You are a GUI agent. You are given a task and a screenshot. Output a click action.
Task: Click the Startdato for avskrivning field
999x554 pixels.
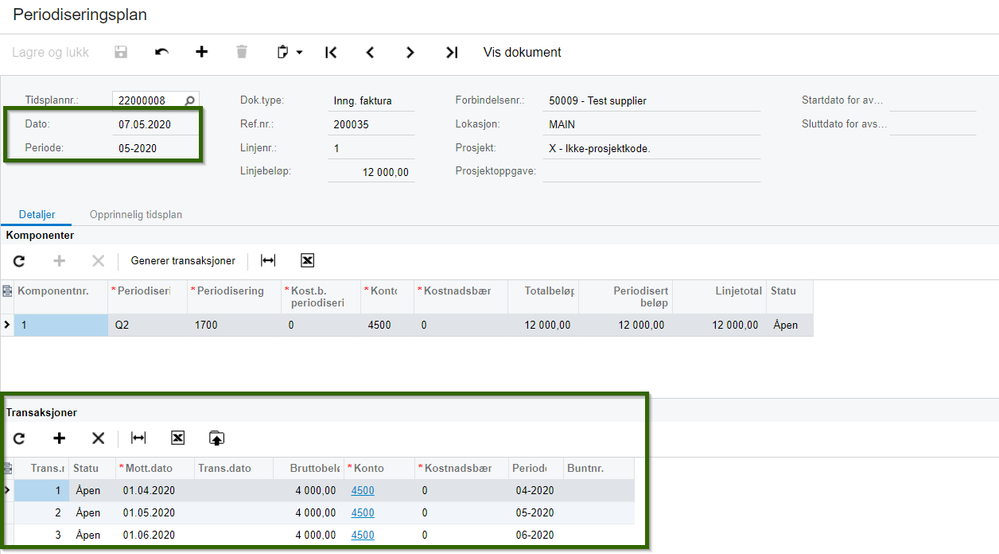932,101
